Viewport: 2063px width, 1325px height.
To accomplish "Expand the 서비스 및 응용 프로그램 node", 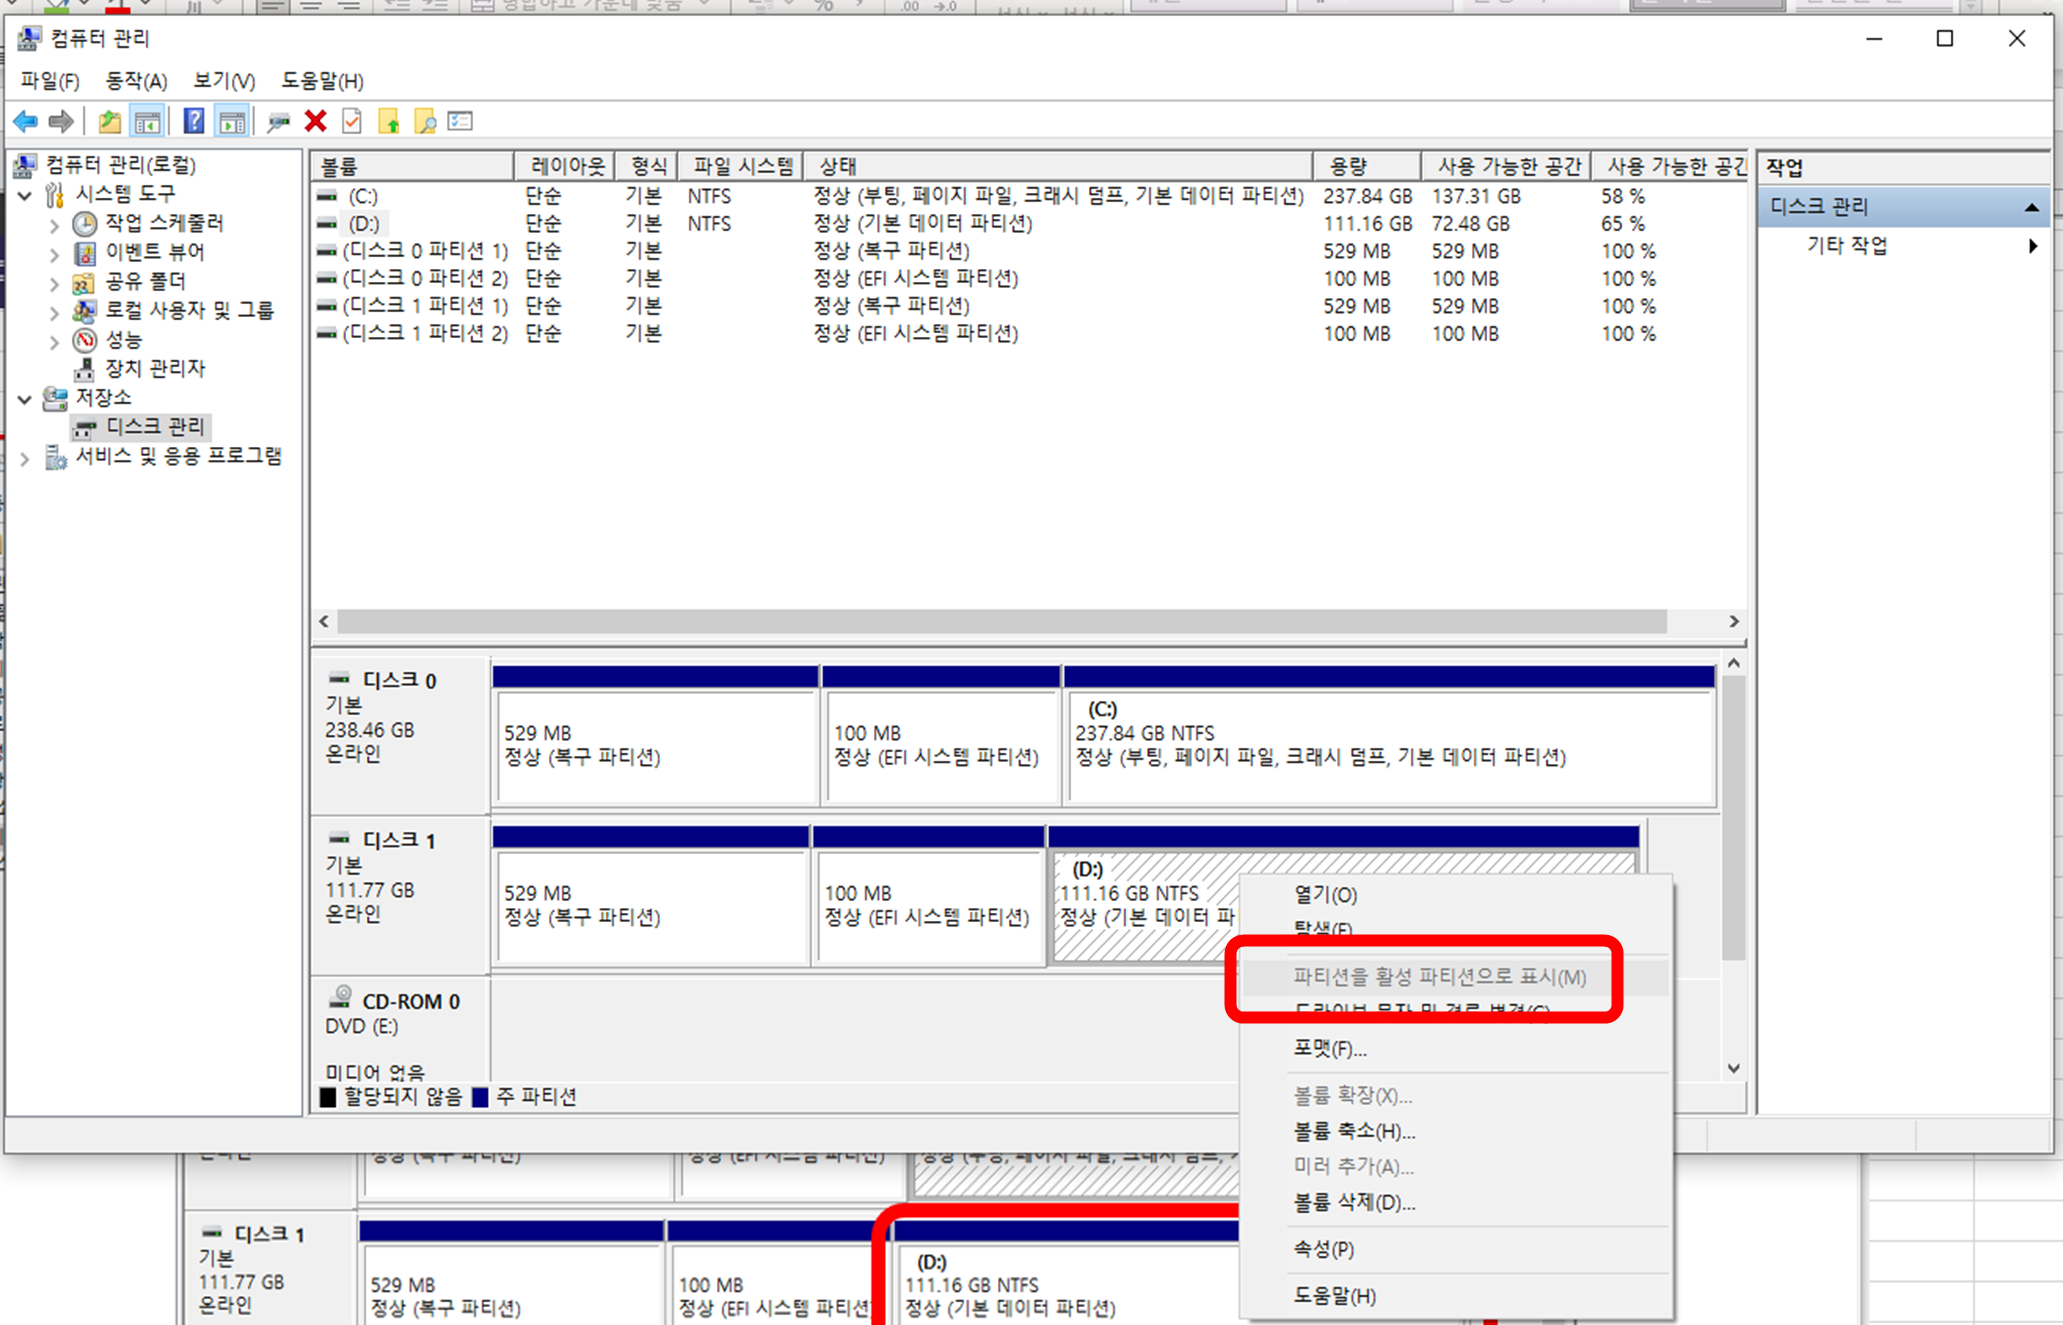I will (x=25, y=459).
